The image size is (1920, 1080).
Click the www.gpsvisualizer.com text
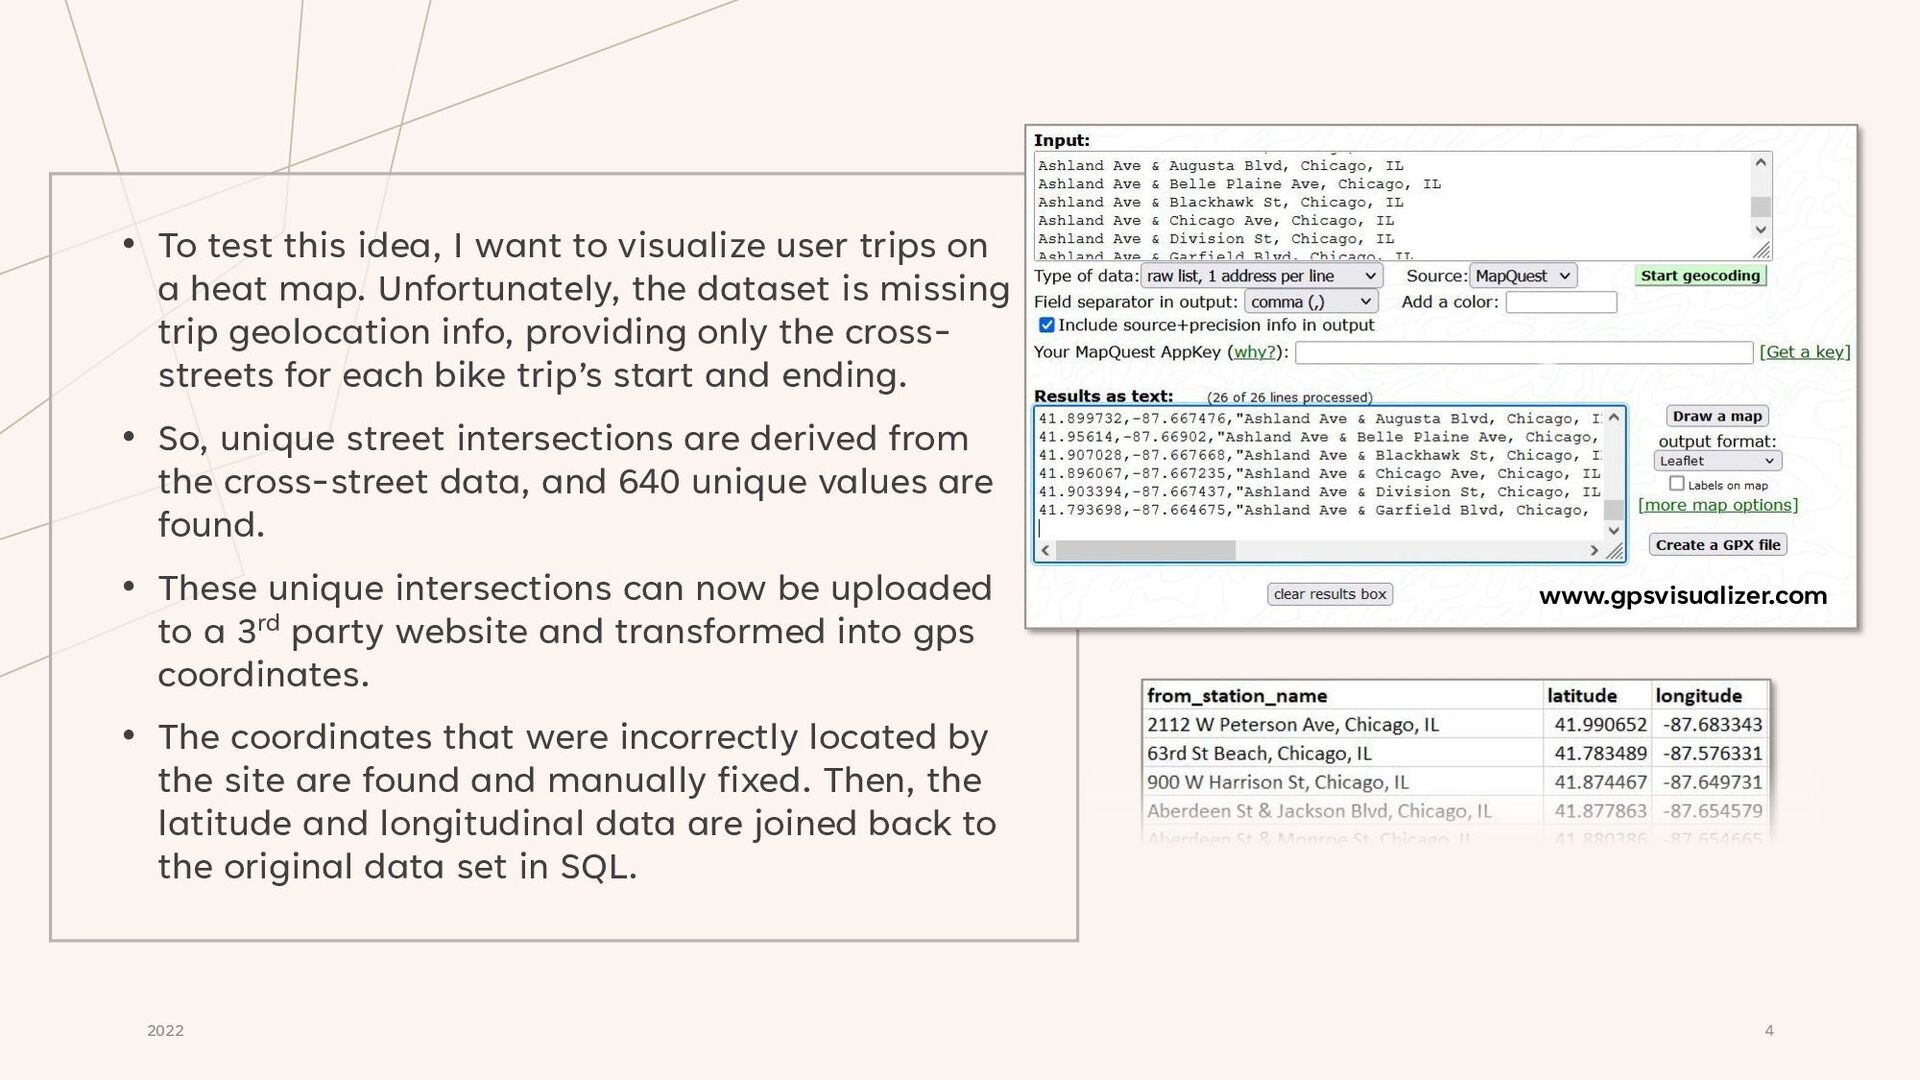pyautogui.click(x=1682, y=596)
